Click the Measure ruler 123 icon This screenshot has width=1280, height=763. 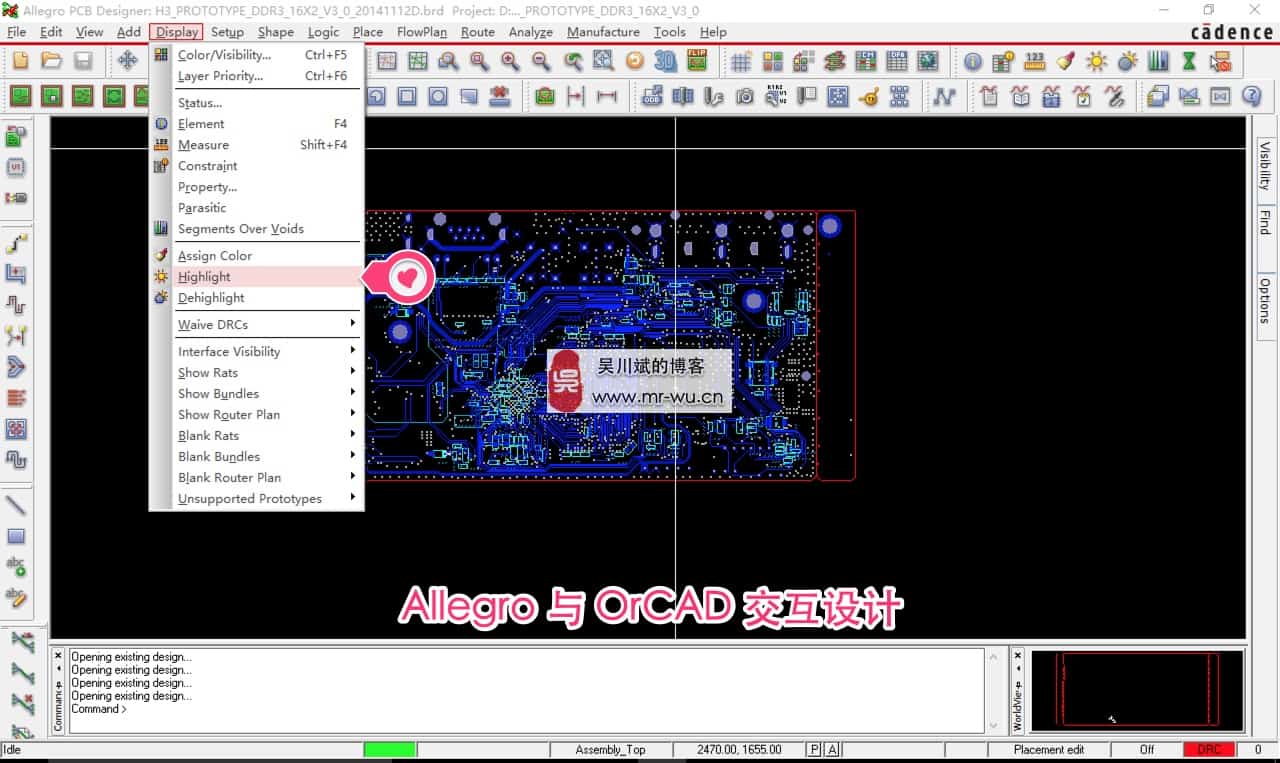(x=1035, y=61)
